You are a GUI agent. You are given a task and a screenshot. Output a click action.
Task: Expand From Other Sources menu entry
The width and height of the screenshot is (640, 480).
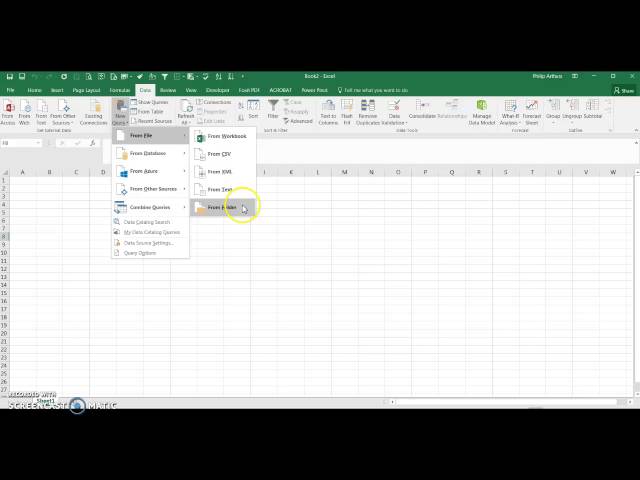pos(150,189)
